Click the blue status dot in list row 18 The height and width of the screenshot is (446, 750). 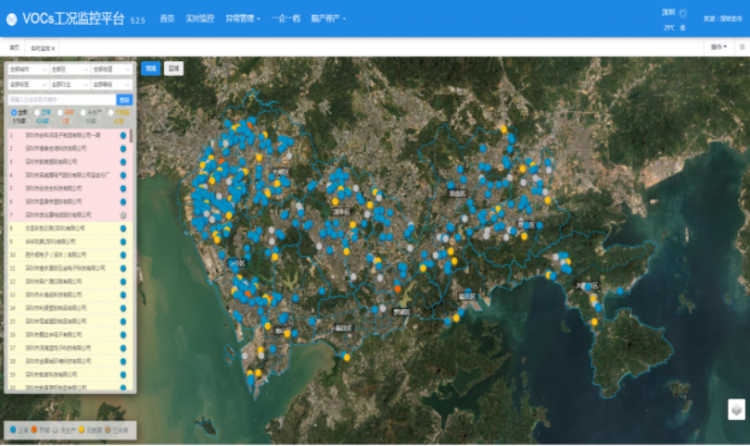pyautogui.click(x=123, y=361)
